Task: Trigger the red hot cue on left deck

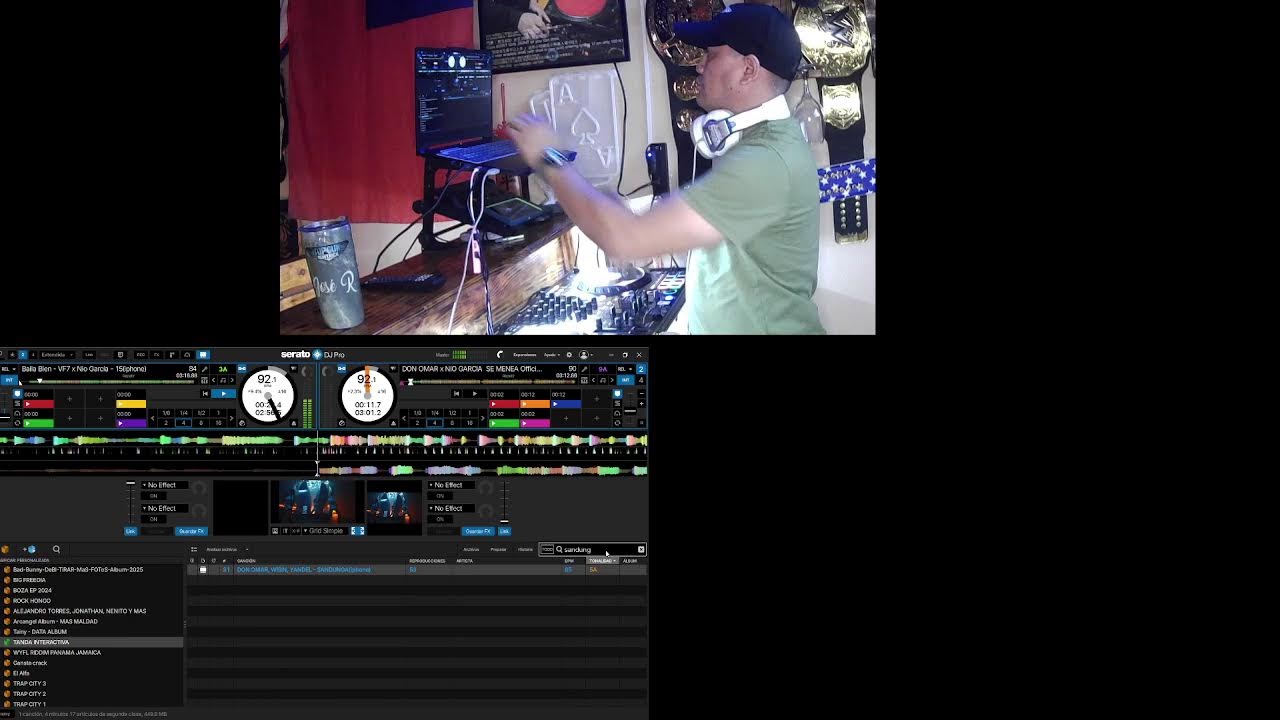Action: coord(39,404)
